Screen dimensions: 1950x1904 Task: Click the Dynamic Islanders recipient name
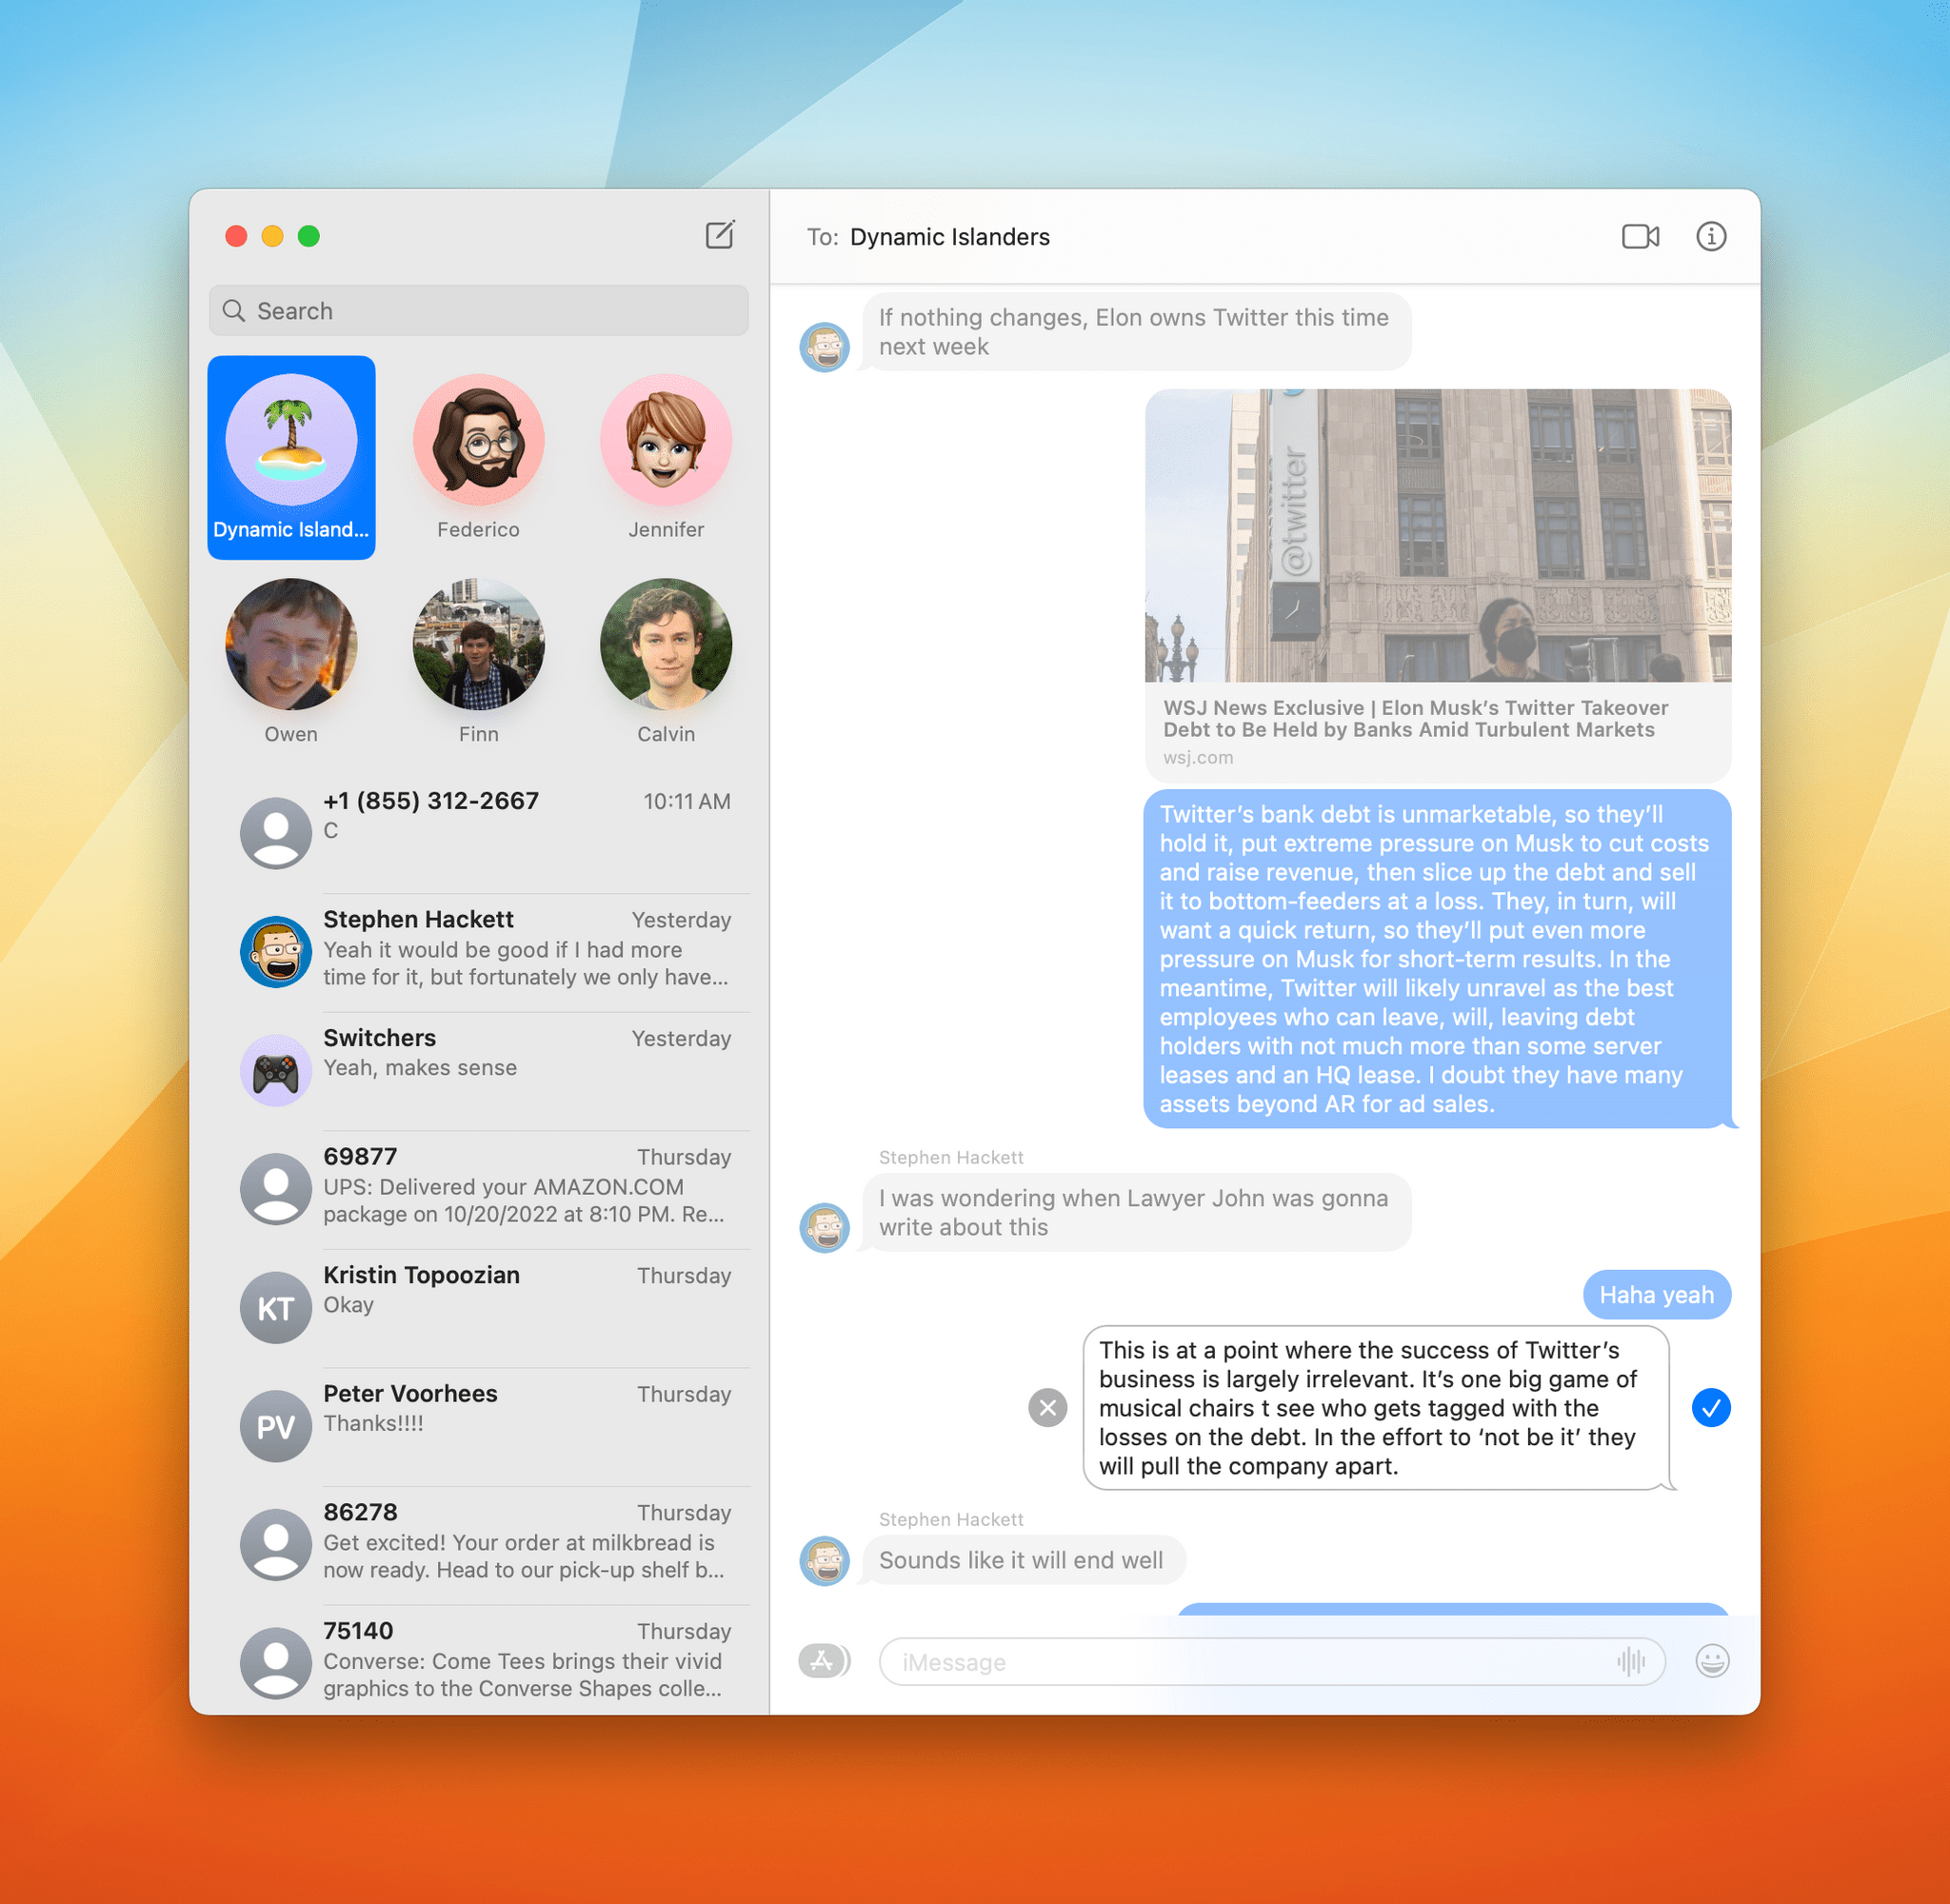pos(950,237)
